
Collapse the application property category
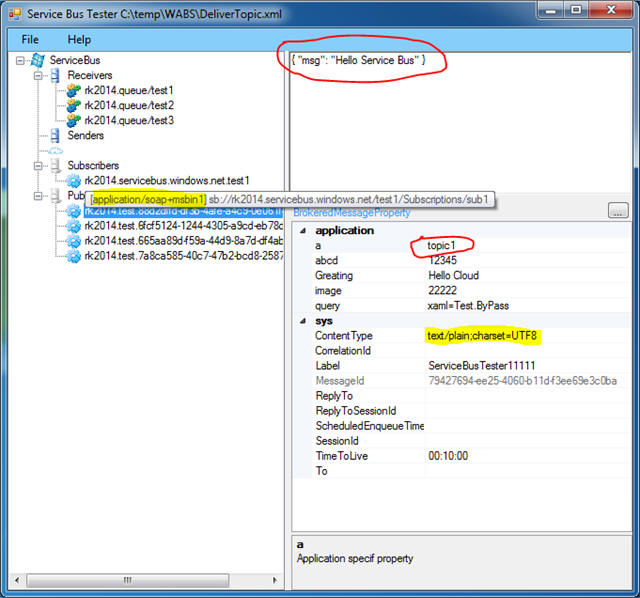(303, 231)
